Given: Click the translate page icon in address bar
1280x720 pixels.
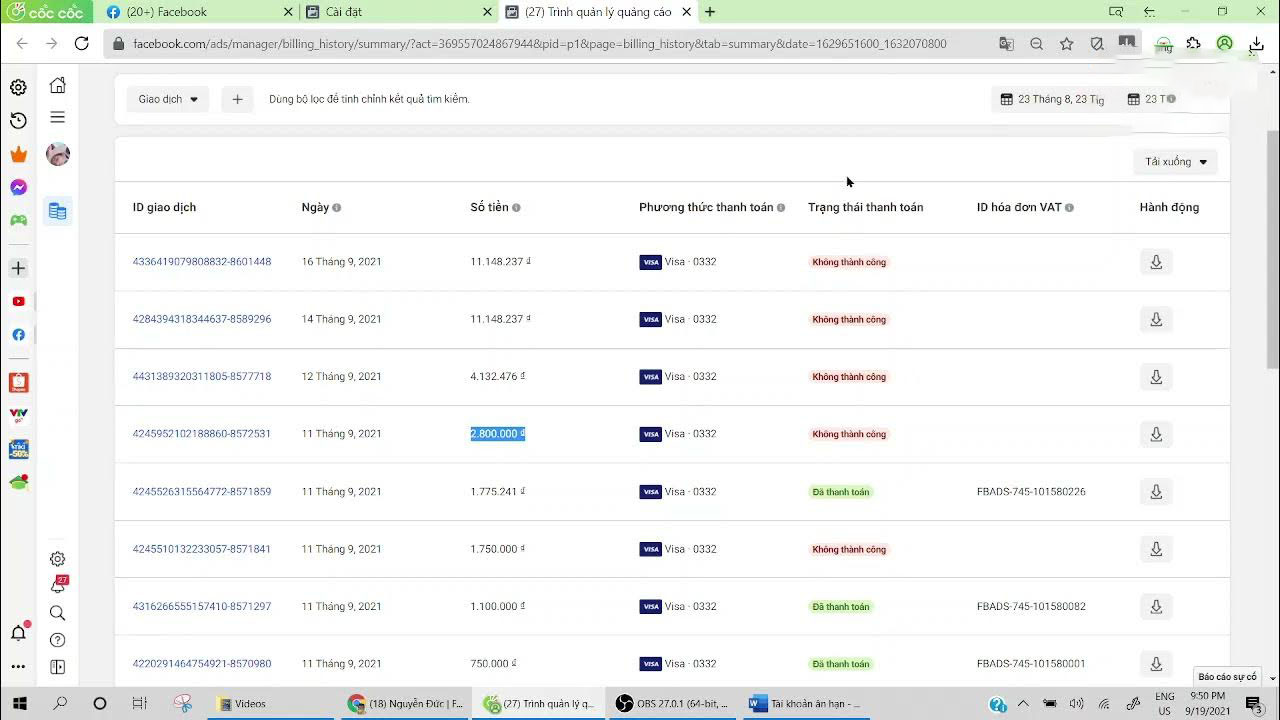Looking at the screenshot, I should (x=1006, y=44).
